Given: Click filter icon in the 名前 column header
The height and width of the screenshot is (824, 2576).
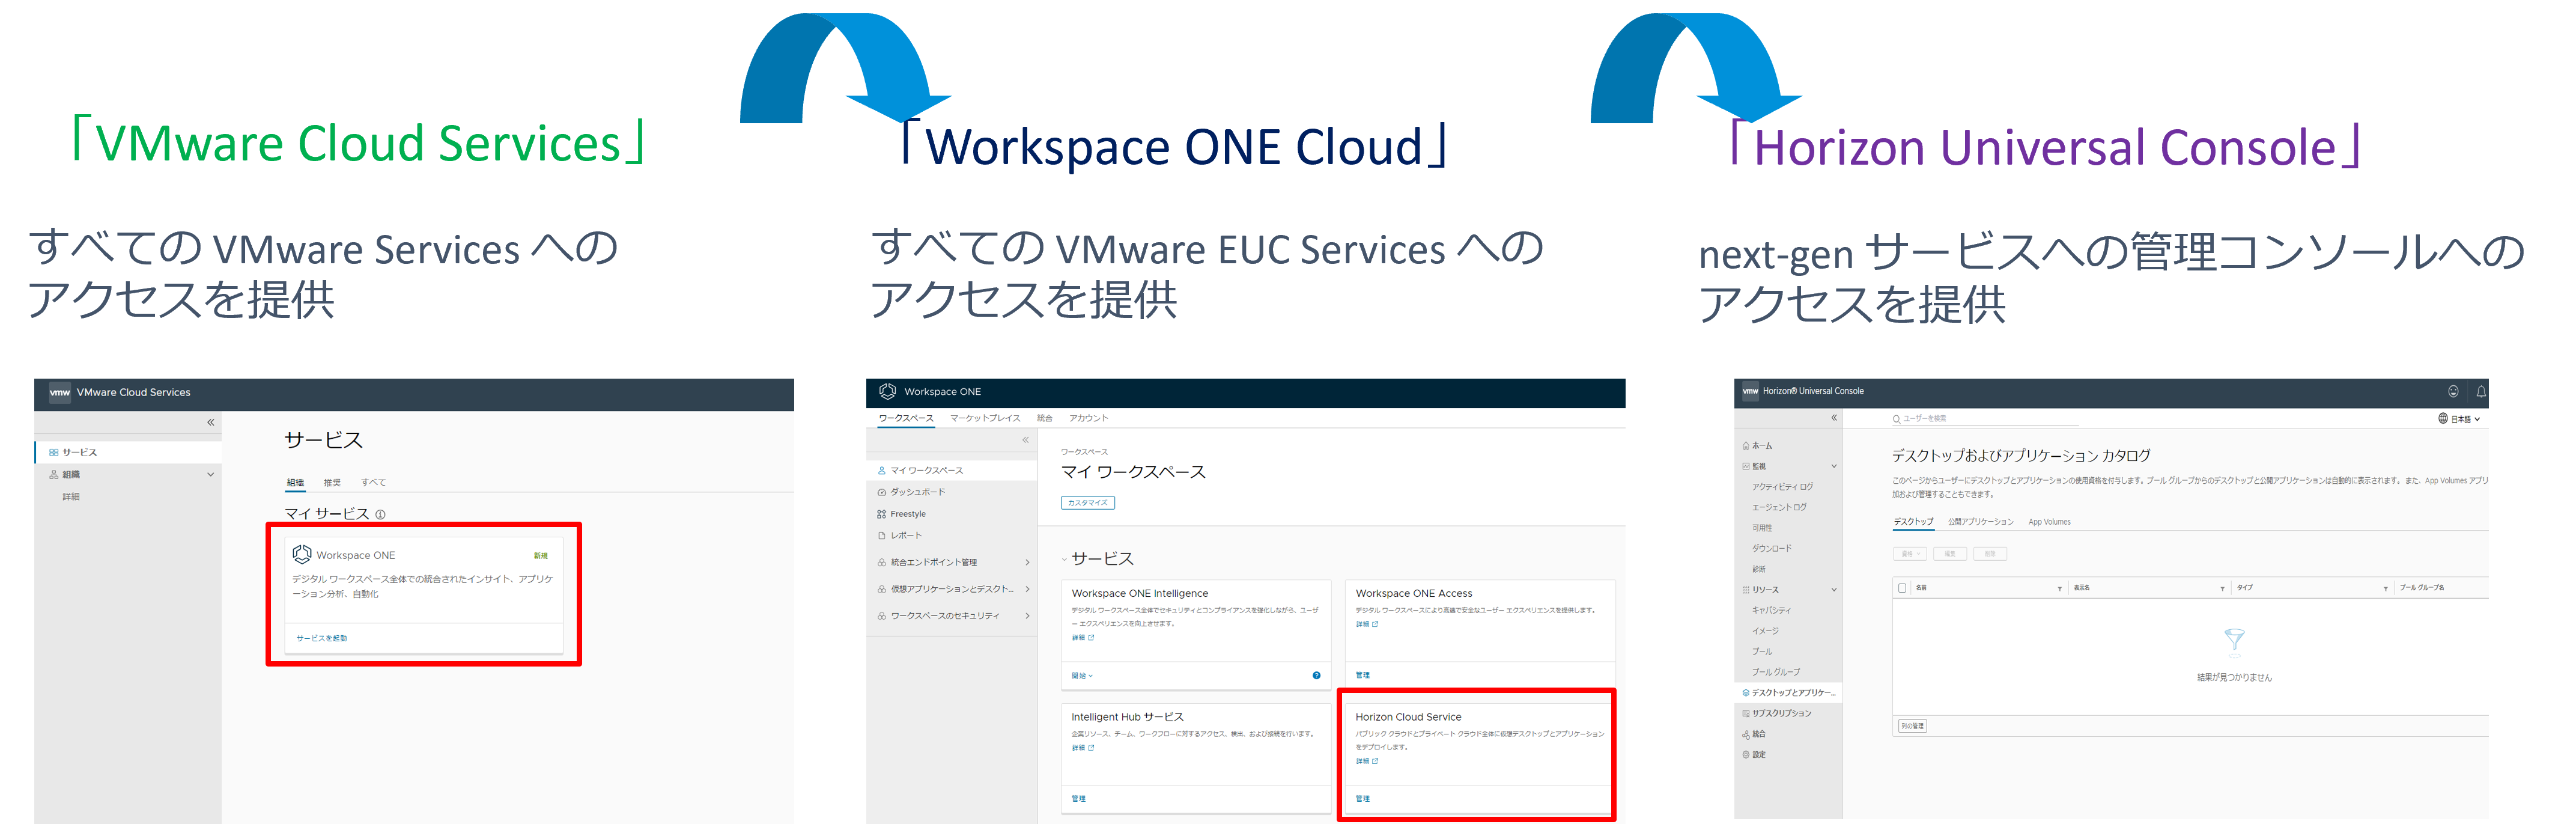Looking at the screenshot, I should click(2060, 589).
